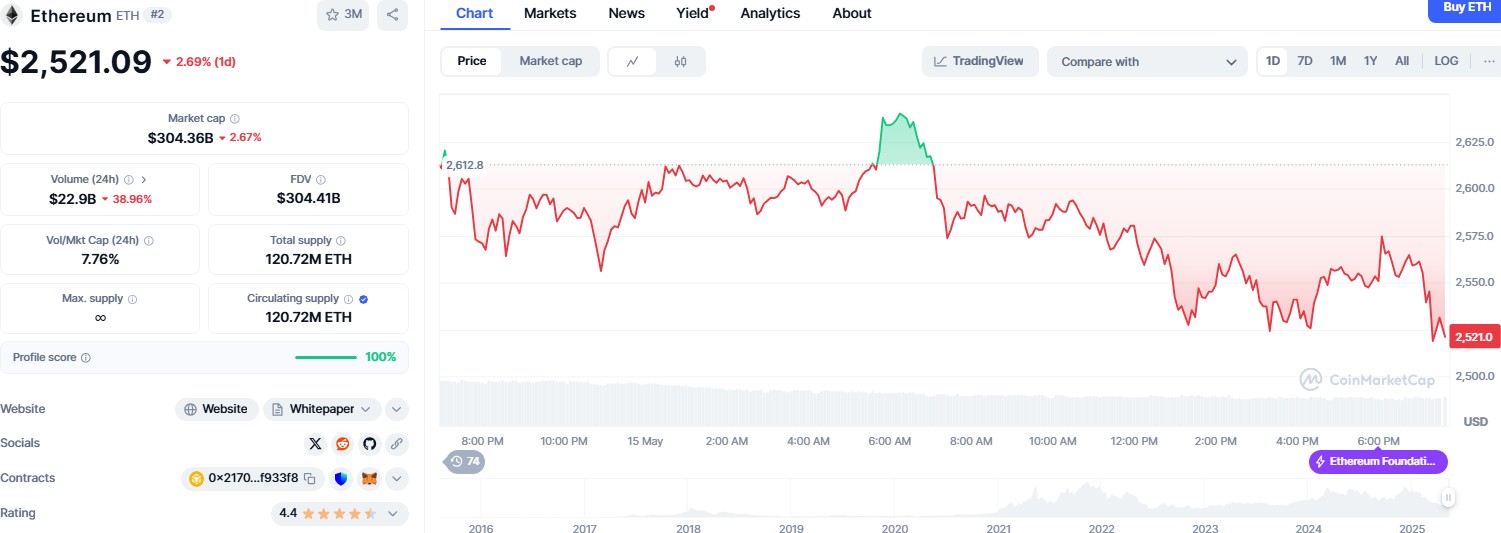Open the Compare with dropdown
This screenshot has width=1501, height=533.
[1147, 61]
